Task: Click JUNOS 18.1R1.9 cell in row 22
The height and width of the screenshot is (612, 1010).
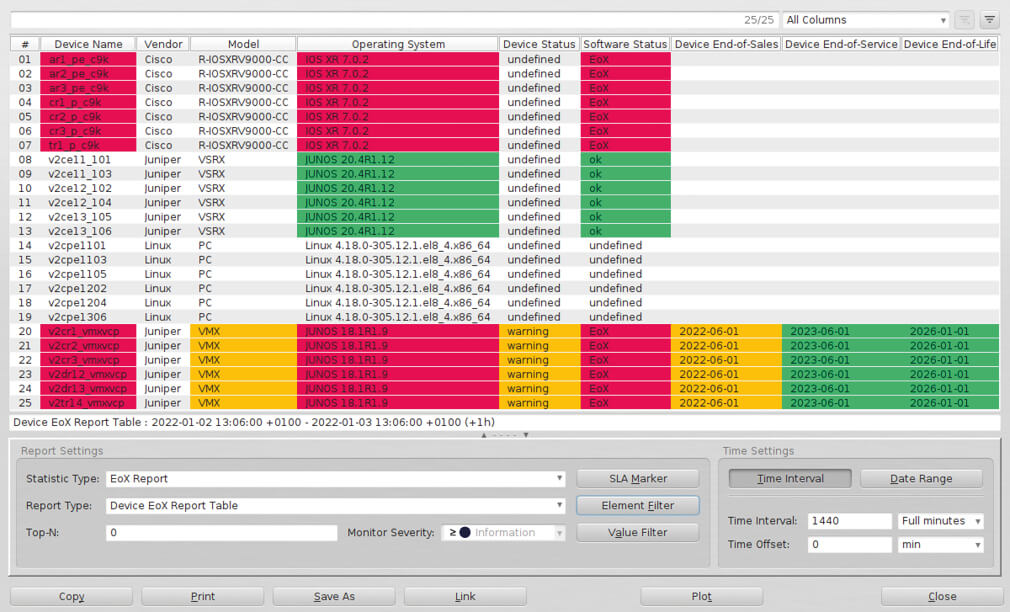Action: click(x=397, y=360)
